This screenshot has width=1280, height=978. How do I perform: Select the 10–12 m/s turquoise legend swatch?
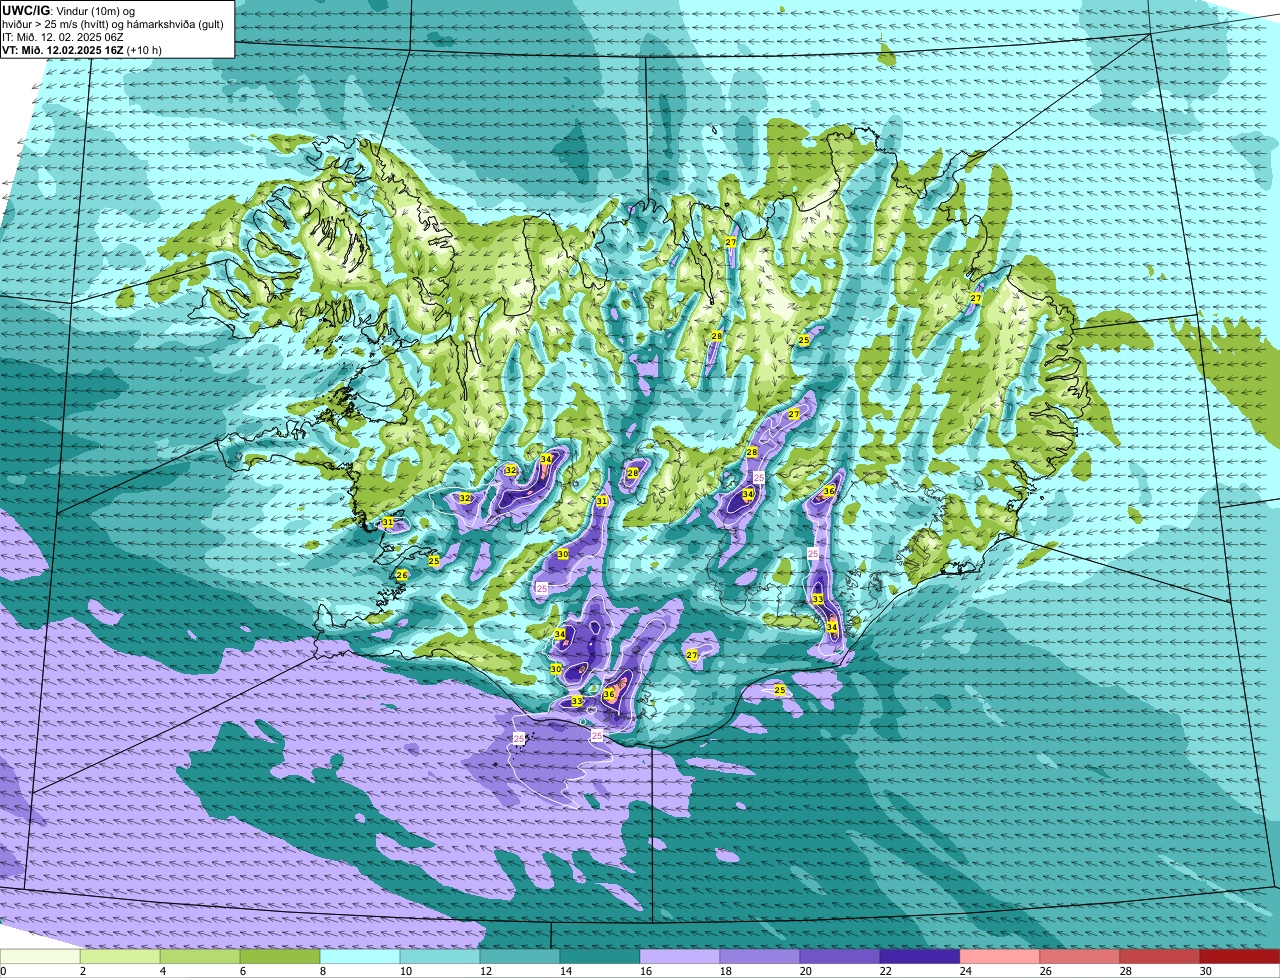[440, 957]
